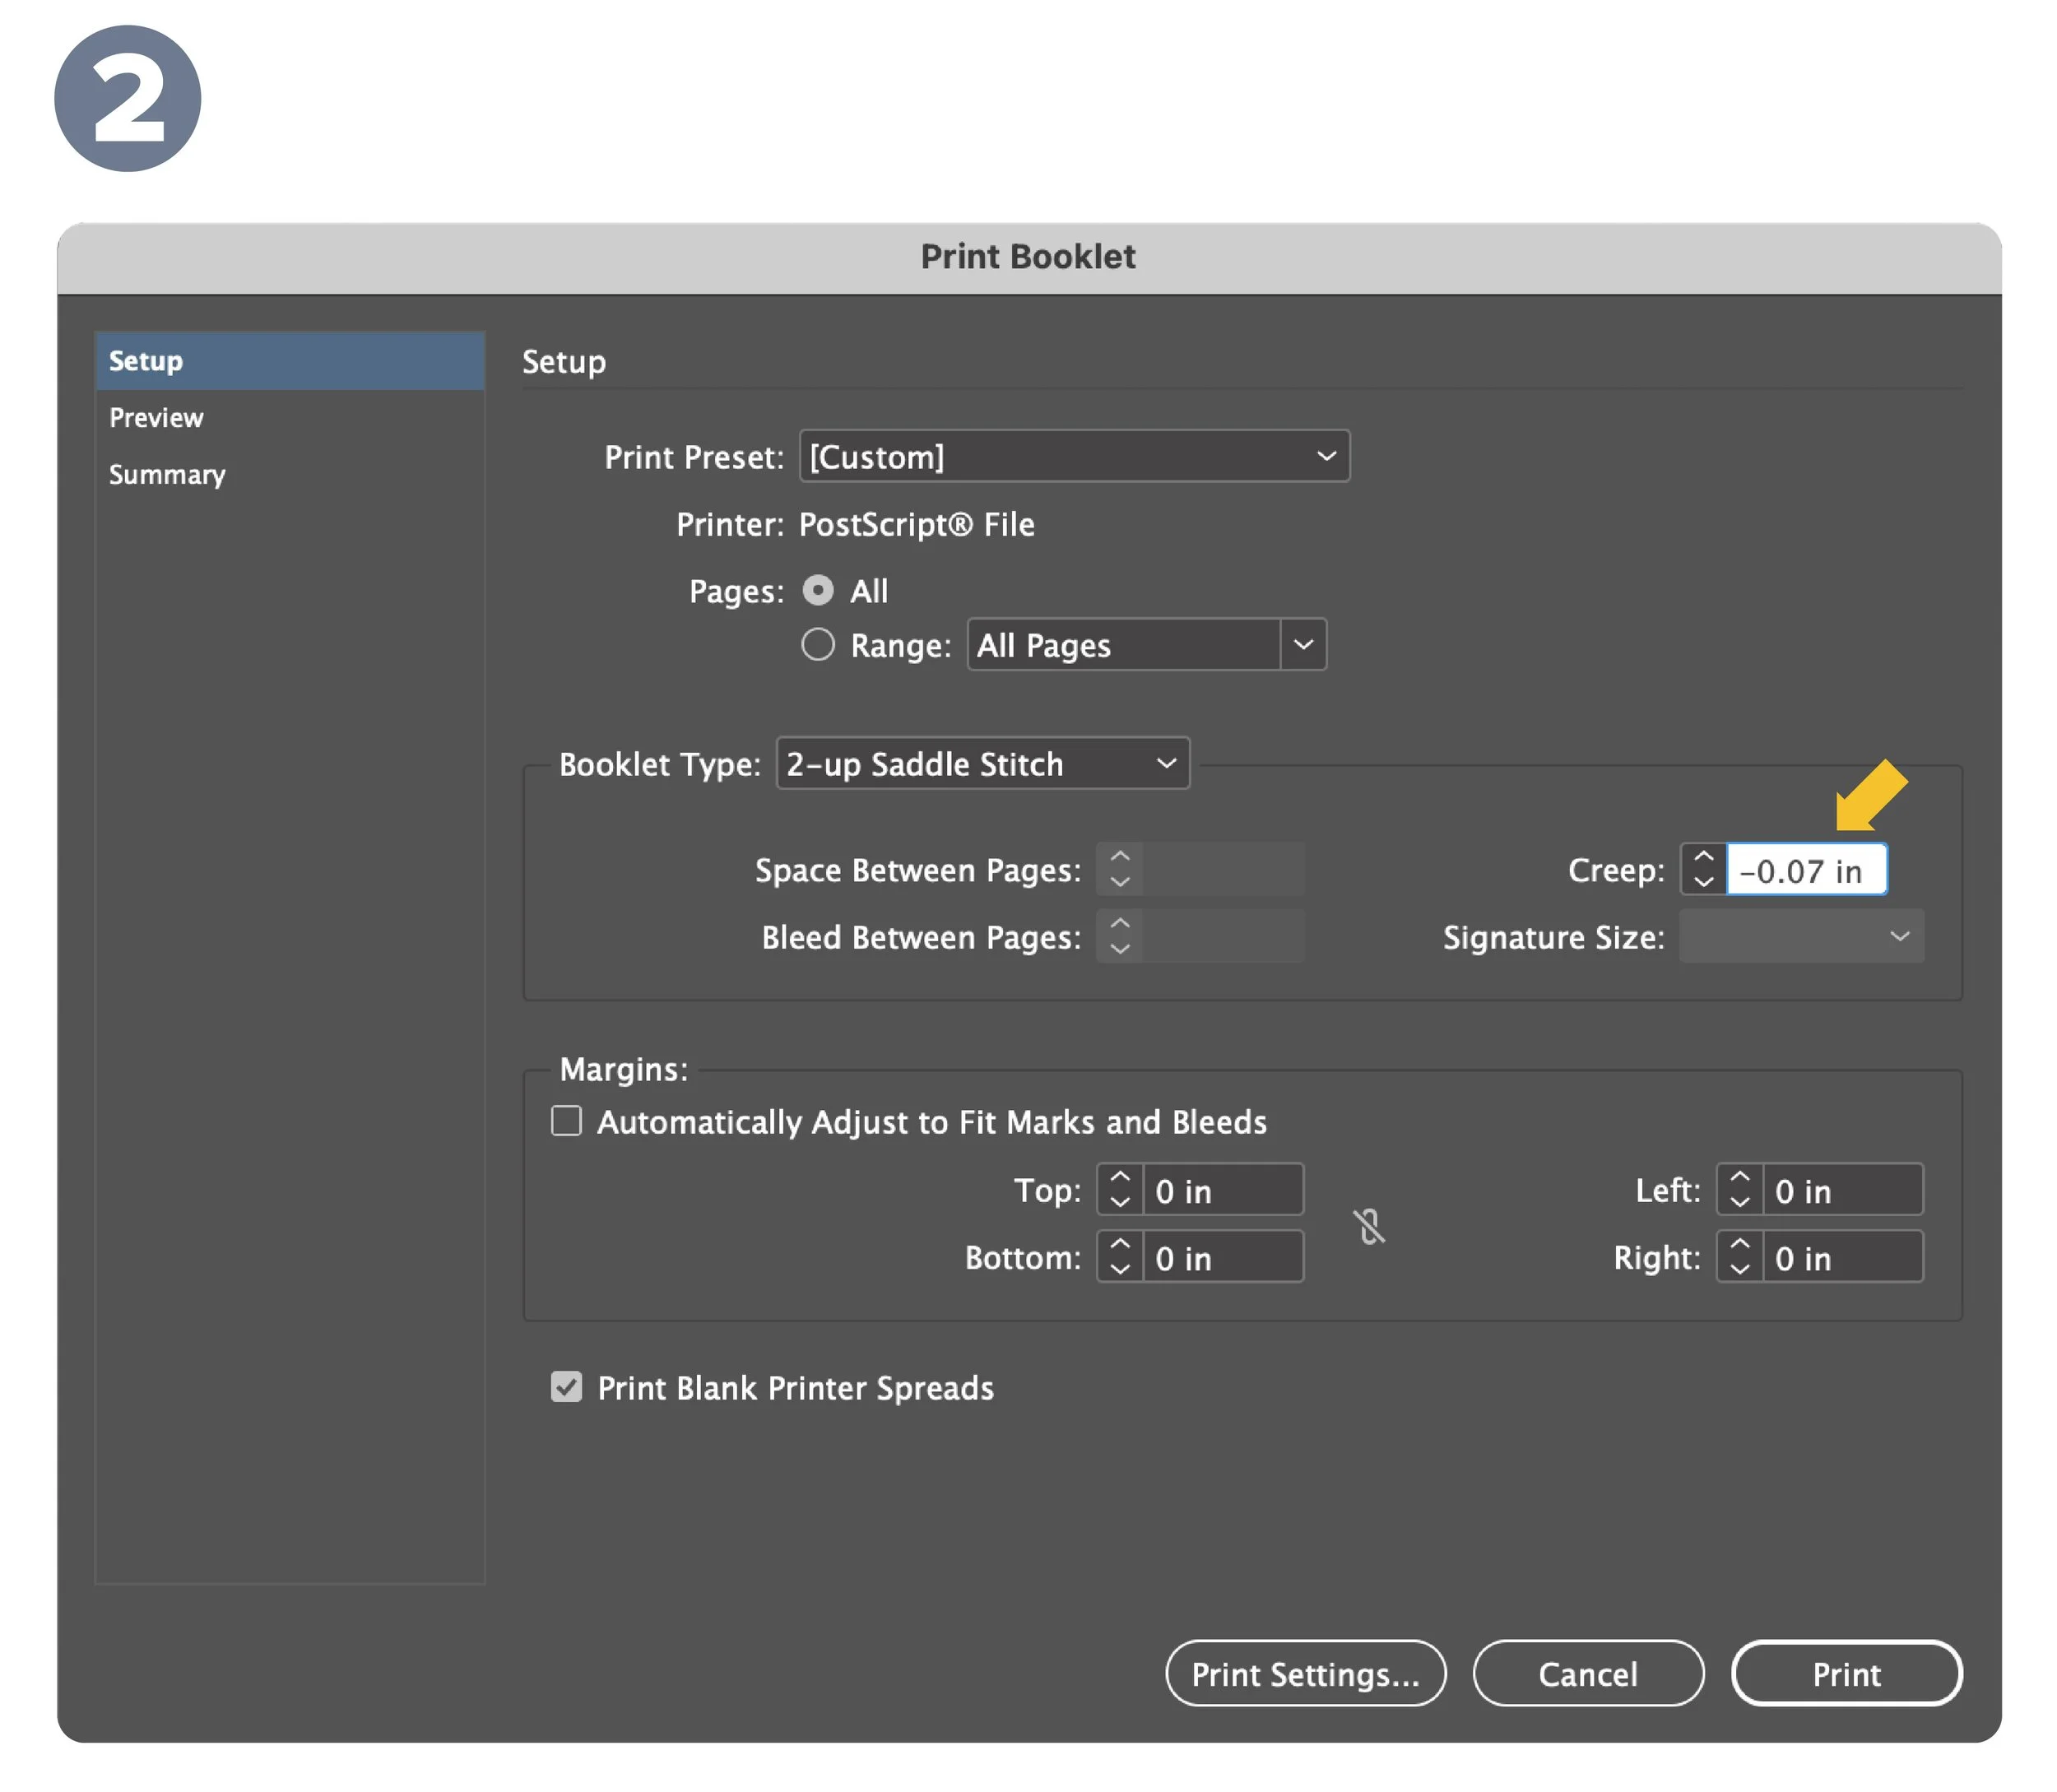
Task: Decrease the Creep value with down arrow
Action: (1703, 882)
